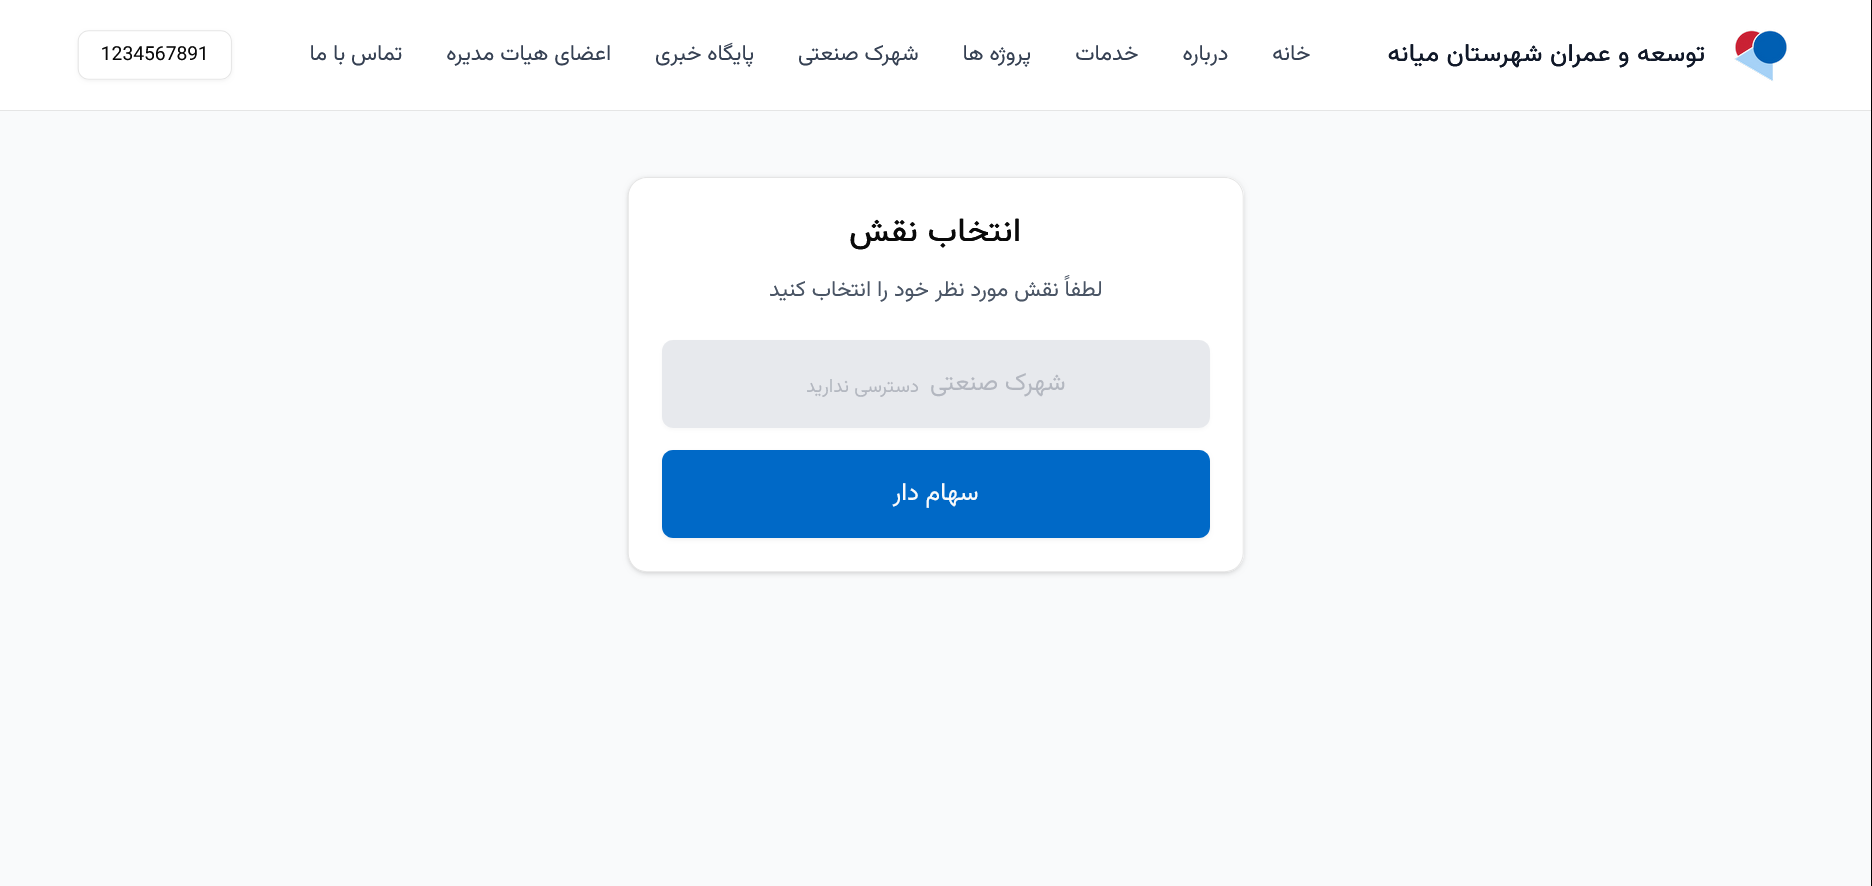The height and width of the screenshot is (886, 1872).
Task: Click the greyed-out شهرک صنعتی role option
Action: point(935,384)
